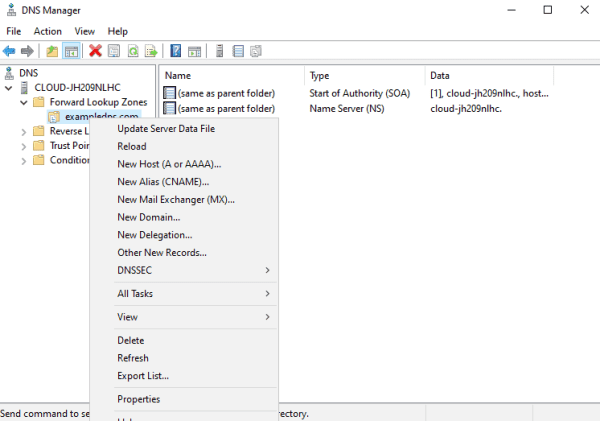
Task: Click the red X Delete toolbar icon
Action: 95,51
